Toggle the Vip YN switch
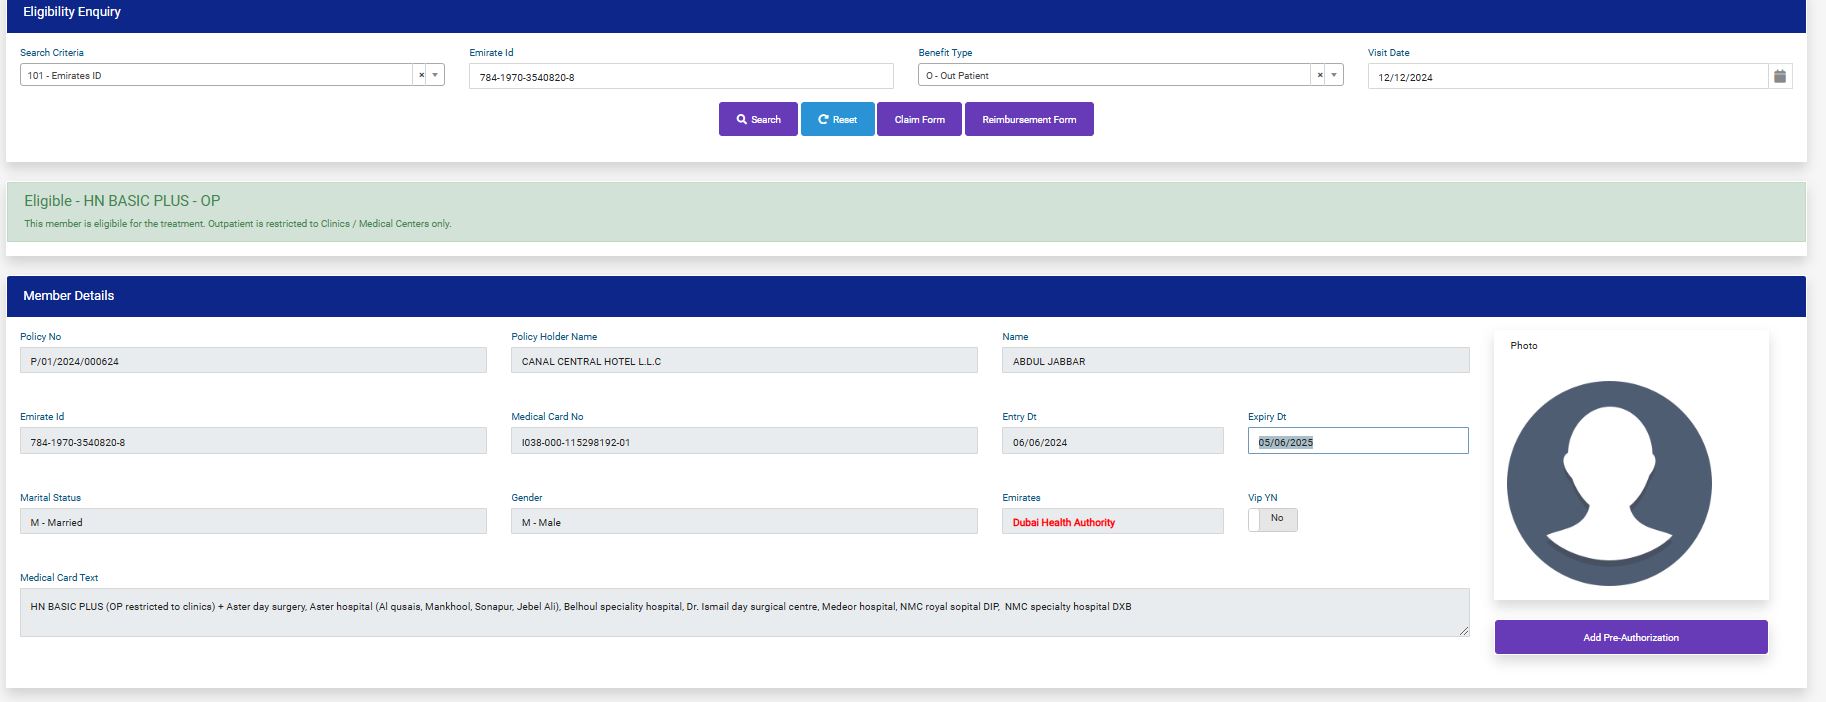Image resolution: width=1826 pixels, height=702 pixels. pyautogui.click(x=1272, y=519)
